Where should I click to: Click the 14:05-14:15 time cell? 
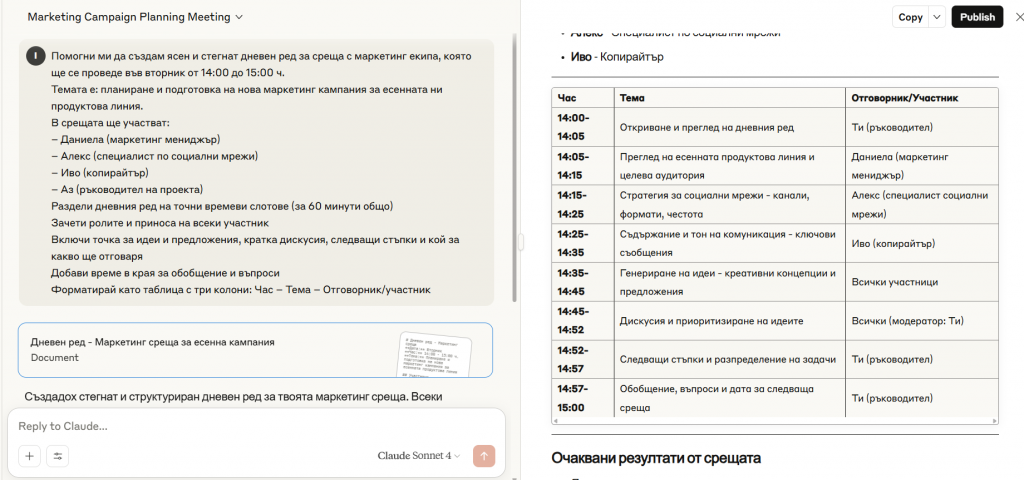pyautogui.click(x=583, y=166)
